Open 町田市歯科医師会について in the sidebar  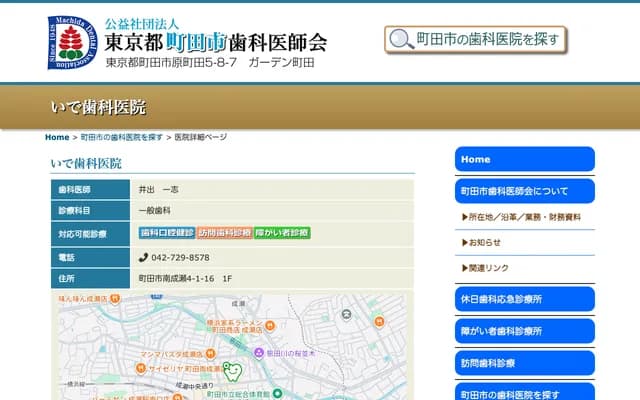(x=524, y=190)
